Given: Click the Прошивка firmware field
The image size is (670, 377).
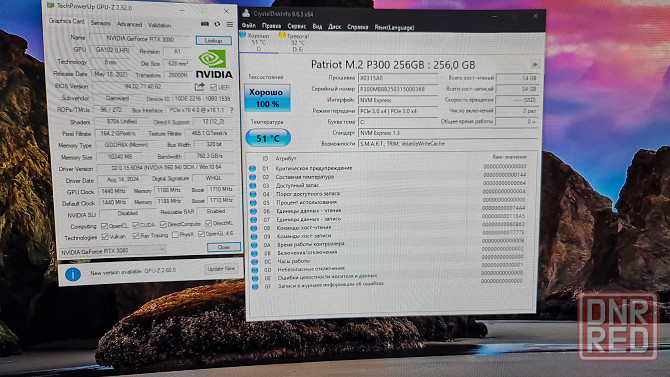Looking at the screenshot, I should 398,78.
